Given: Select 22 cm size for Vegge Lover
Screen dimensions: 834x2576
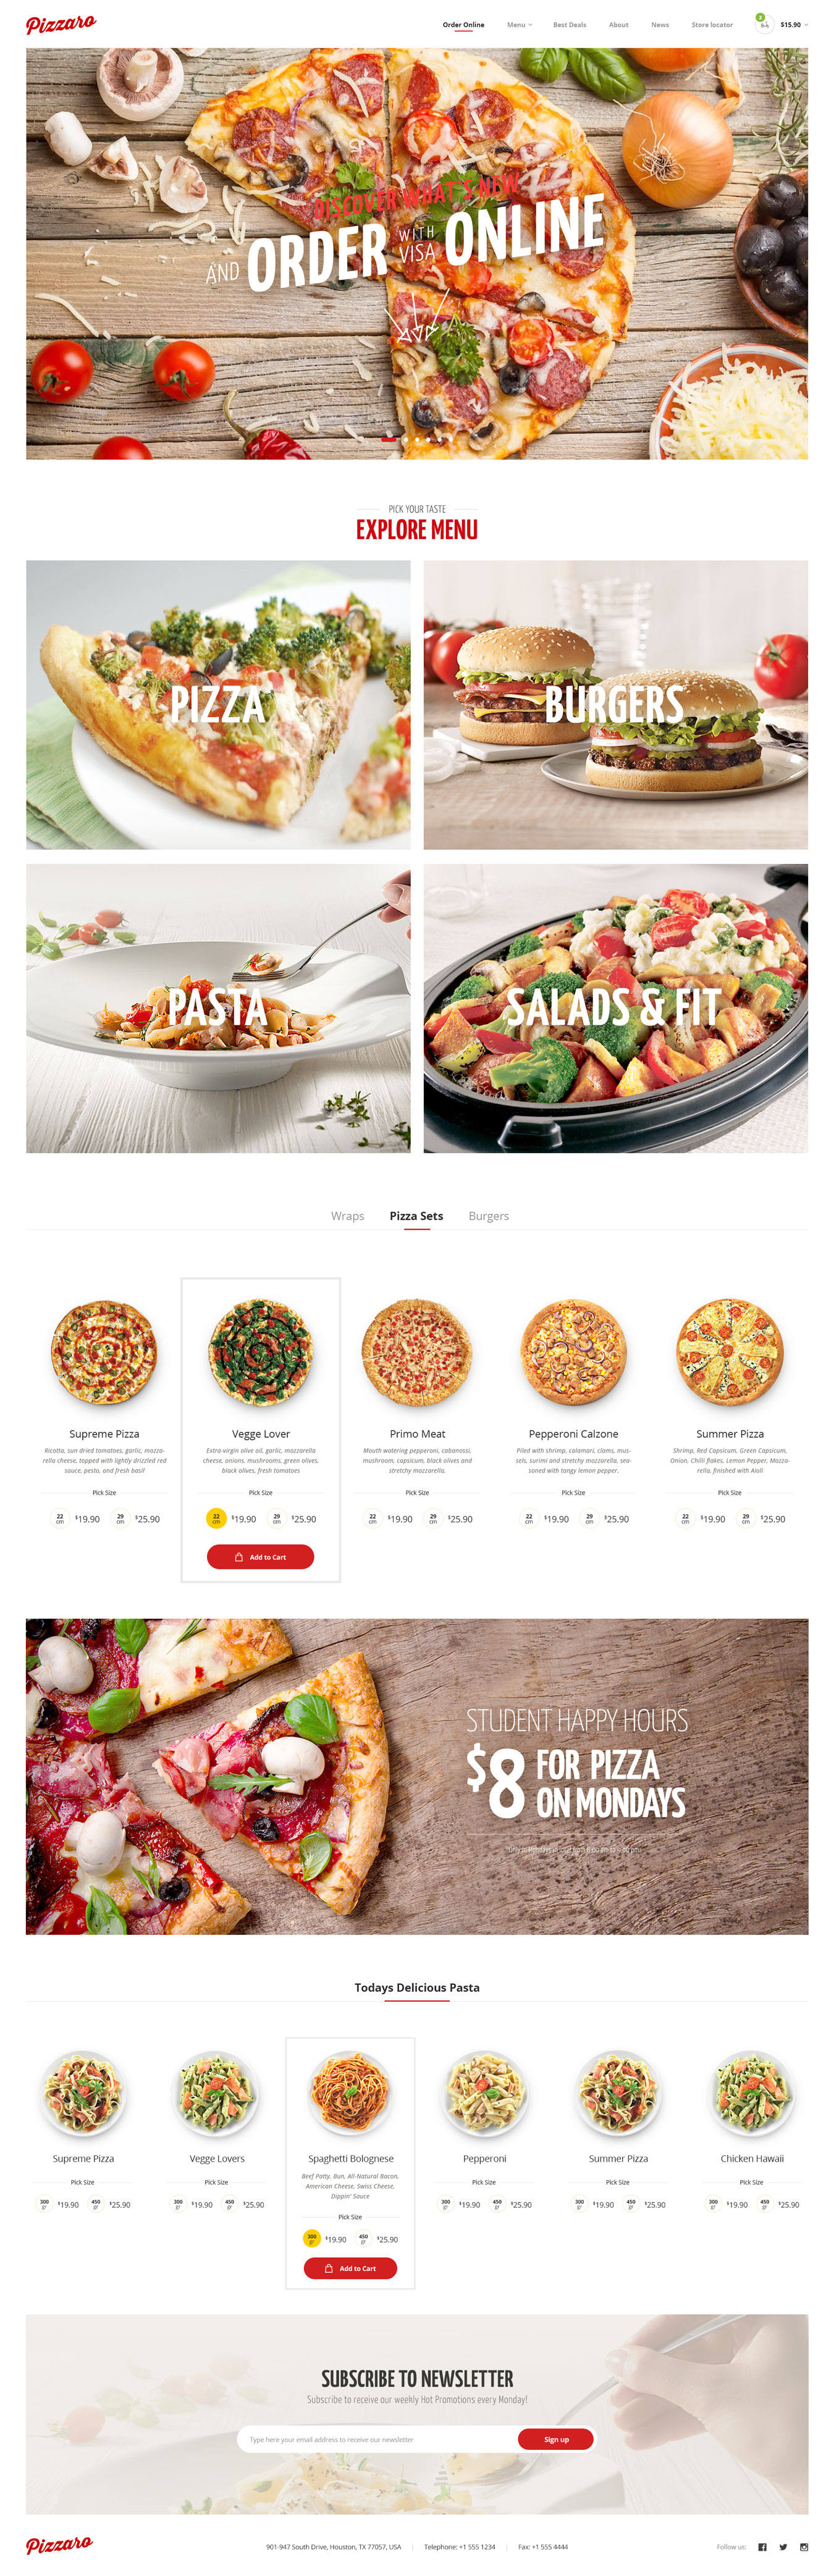Looking at the screenshot, I should tap(216, 1518).
